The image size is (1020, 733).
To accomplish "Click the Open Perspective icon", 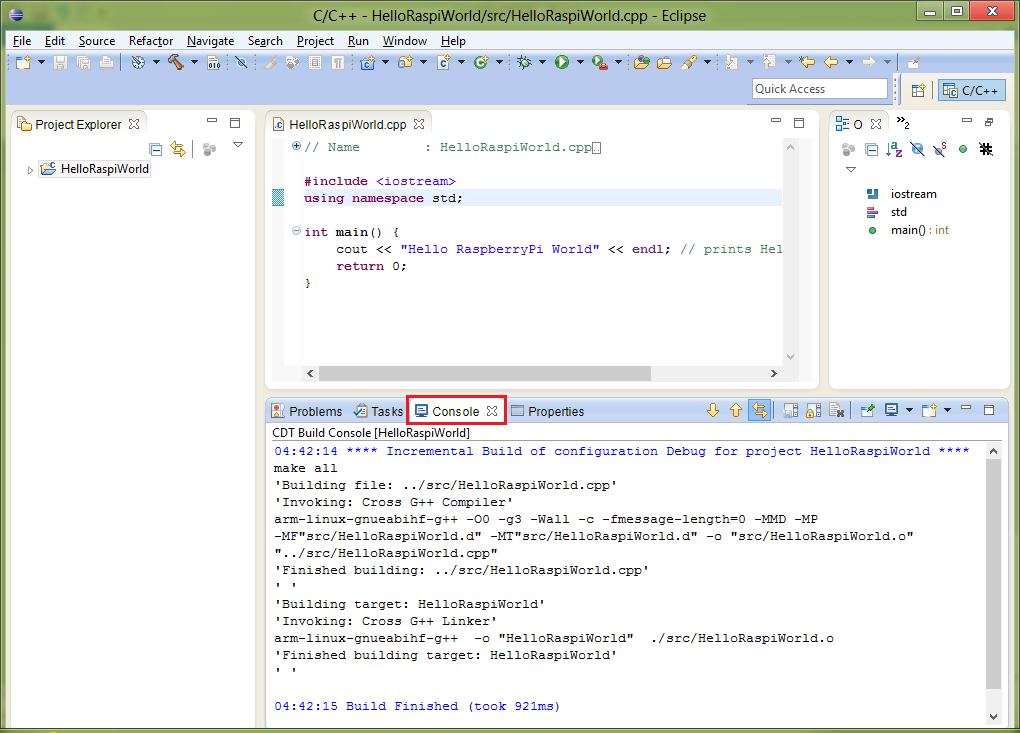I will point(918,90).
